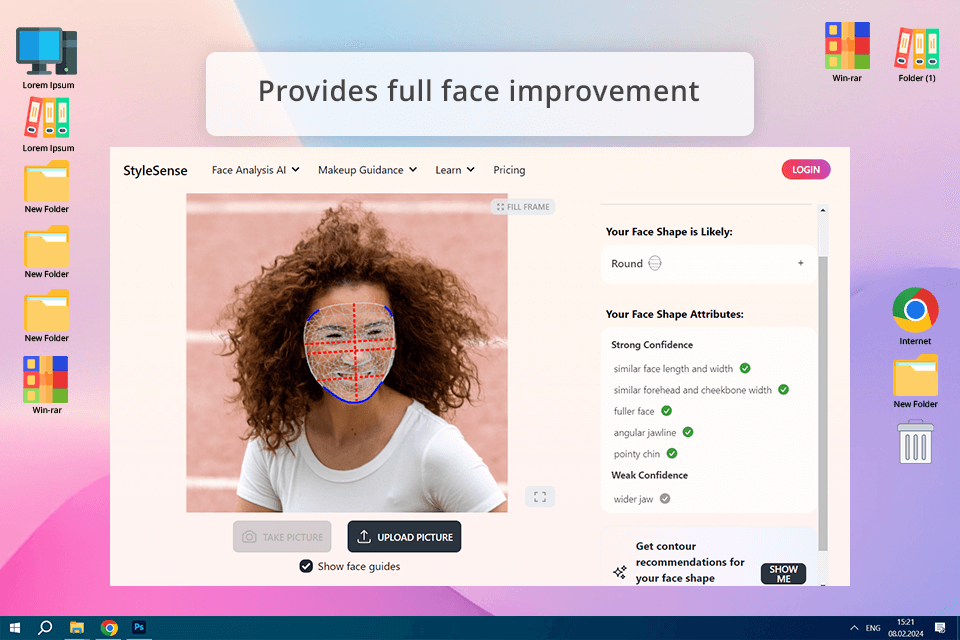Click checkmark beside similar forehead and cheekbone width
This screenshot has height=640, width=960.
(783, 390)
